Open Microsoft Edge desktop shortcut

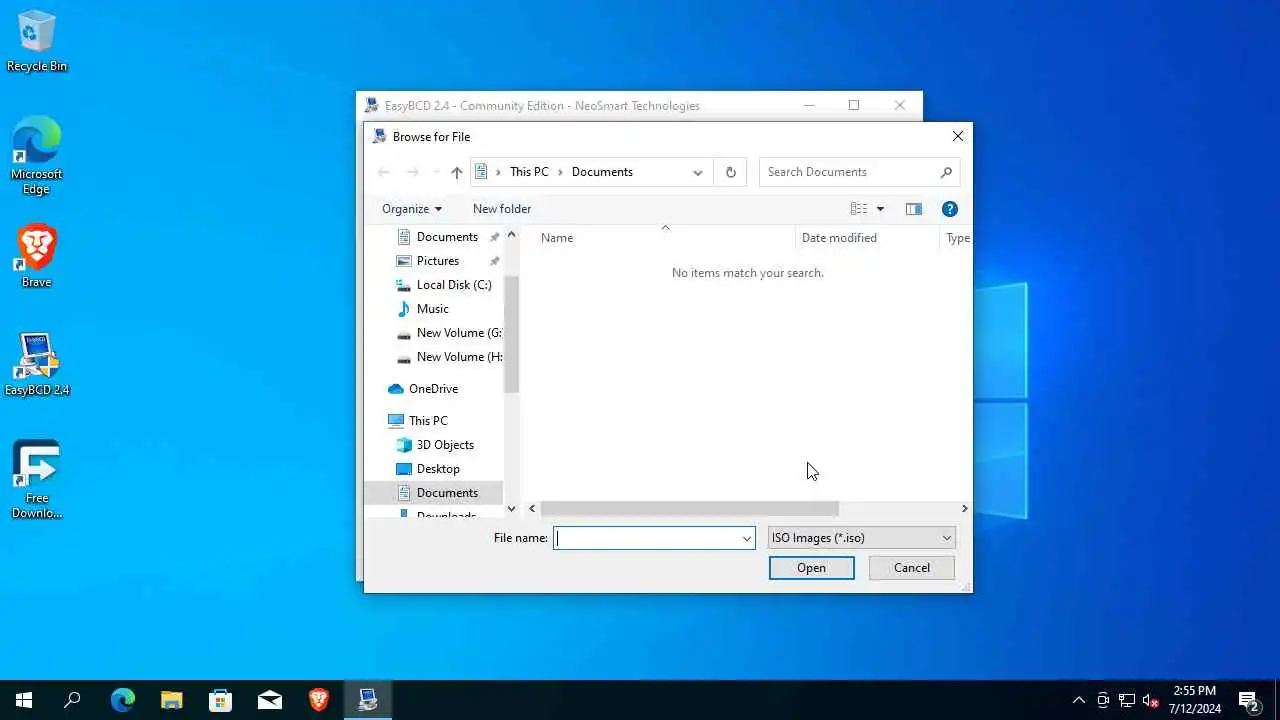pos(37,155)
